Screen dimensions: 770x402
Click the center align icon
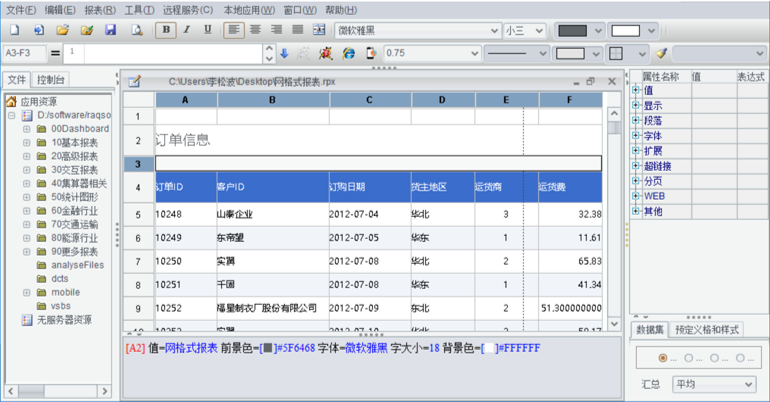[x=255, y=31]
